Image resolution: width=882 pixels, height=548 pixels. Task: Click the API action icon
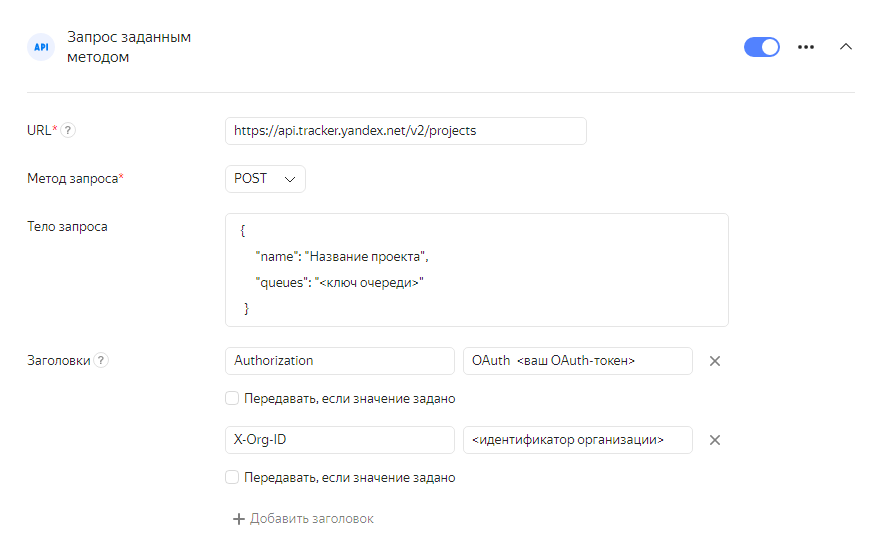[41, 47]
